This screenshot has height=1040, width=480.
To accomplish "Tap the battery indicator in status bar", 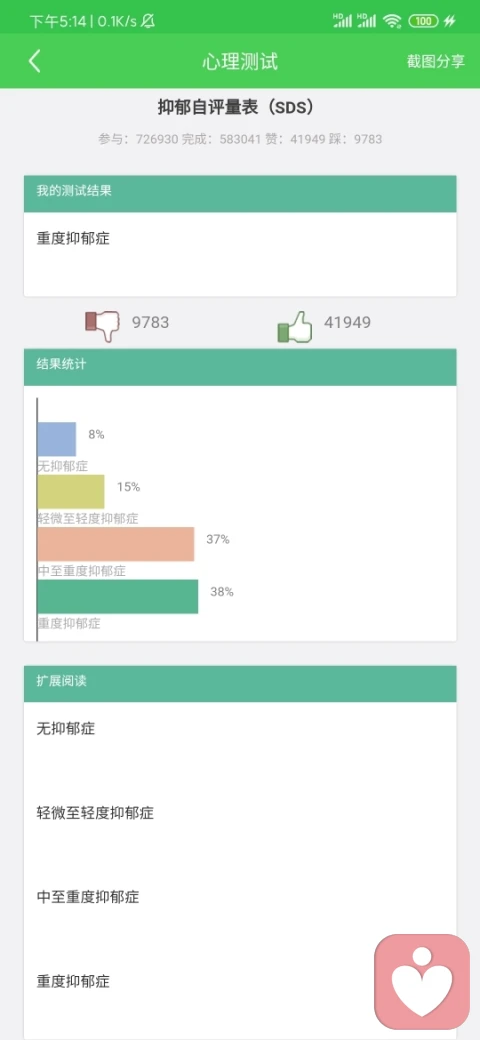I will 423,21.
